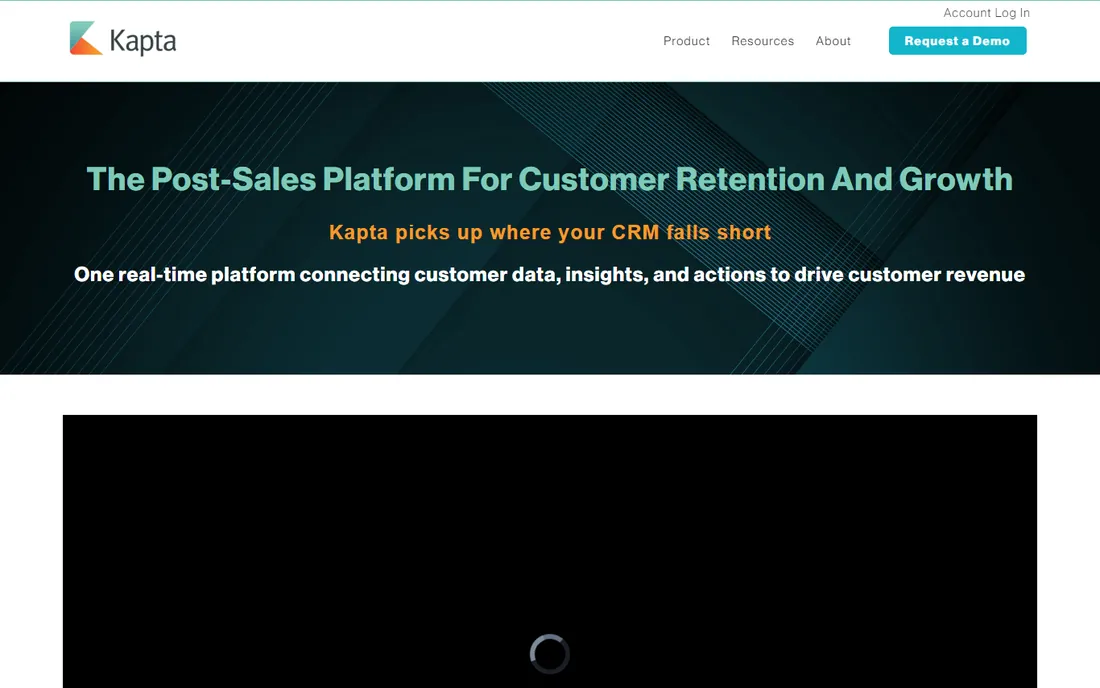Select text "One real-time platform connecting customer data"
The image size is (1100, 688).
coord(316,274)
